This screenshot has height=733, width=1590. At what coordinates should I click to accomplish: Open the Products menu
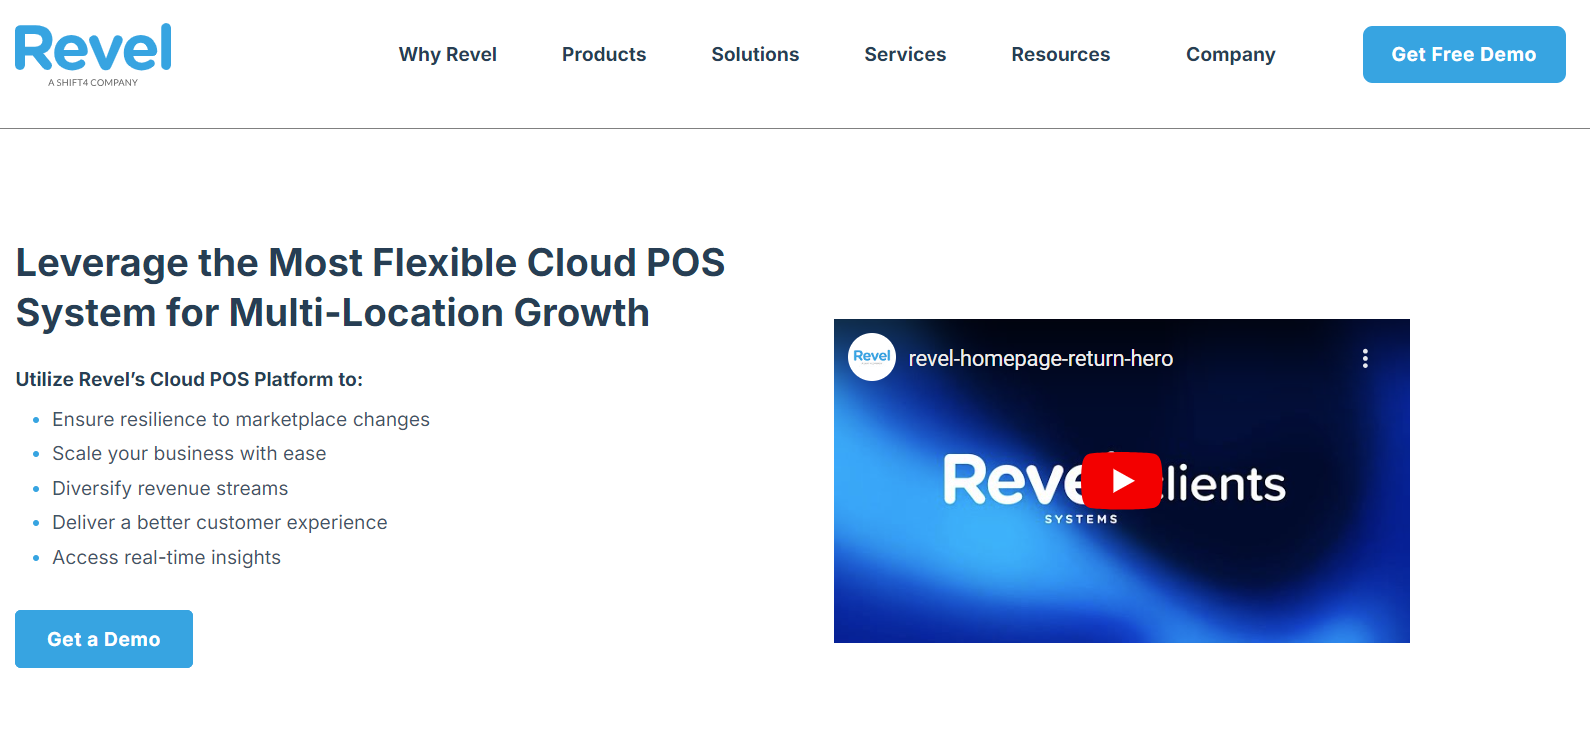[x=604, y=54]
